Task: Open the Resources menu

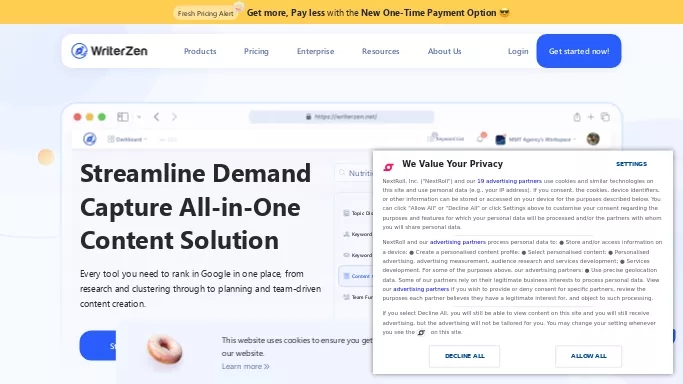Action: coord(380,51)
